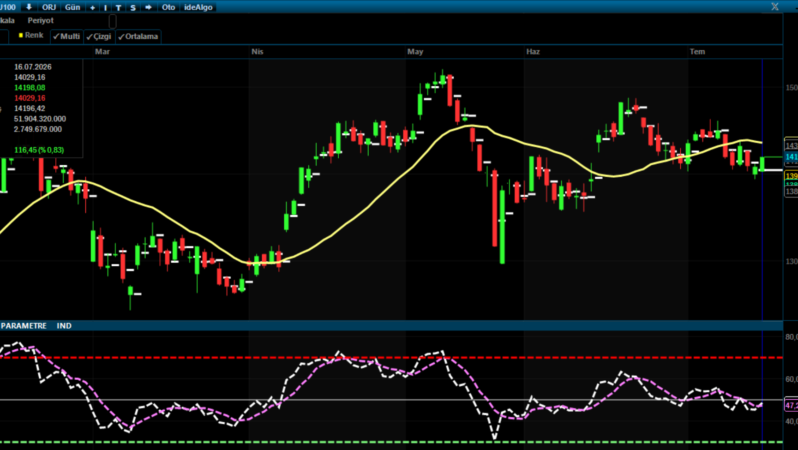The width and height of the screenshot is (798, 450).
Task: Click the yellow Renk color swatch
Action: (x=21, y=36)
